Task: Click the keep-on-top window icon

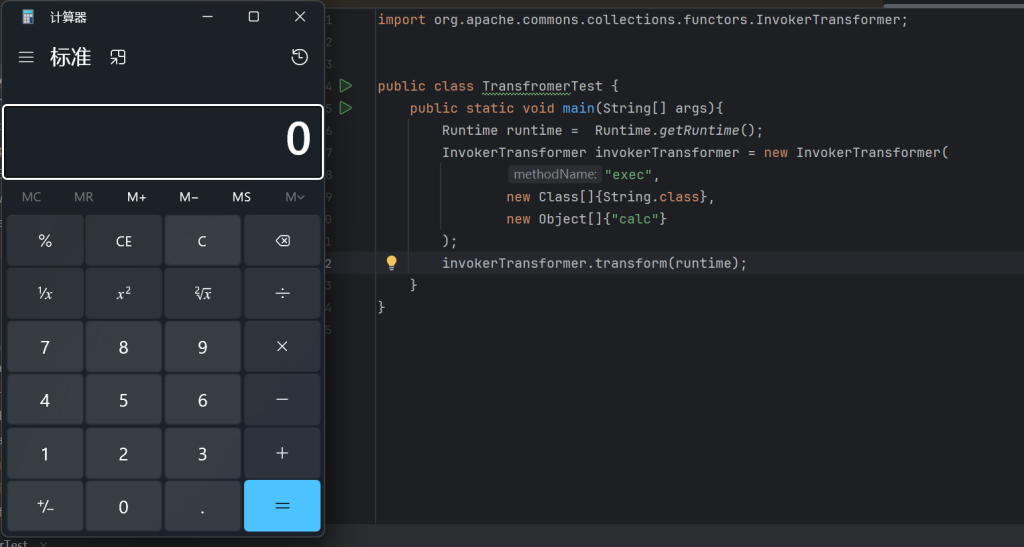Action: [x=118, y=58]
